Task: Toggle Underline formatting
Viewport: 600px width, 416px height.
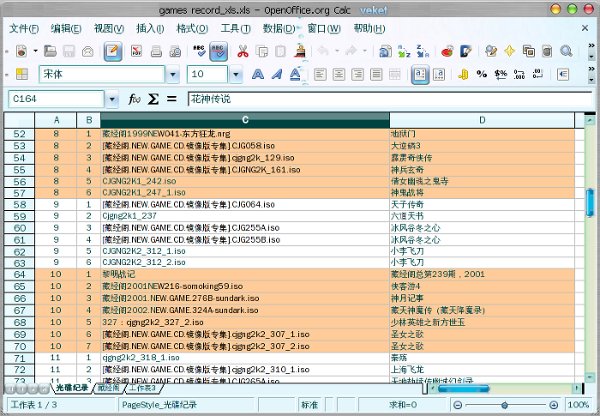Action: [x=295, y=74]
